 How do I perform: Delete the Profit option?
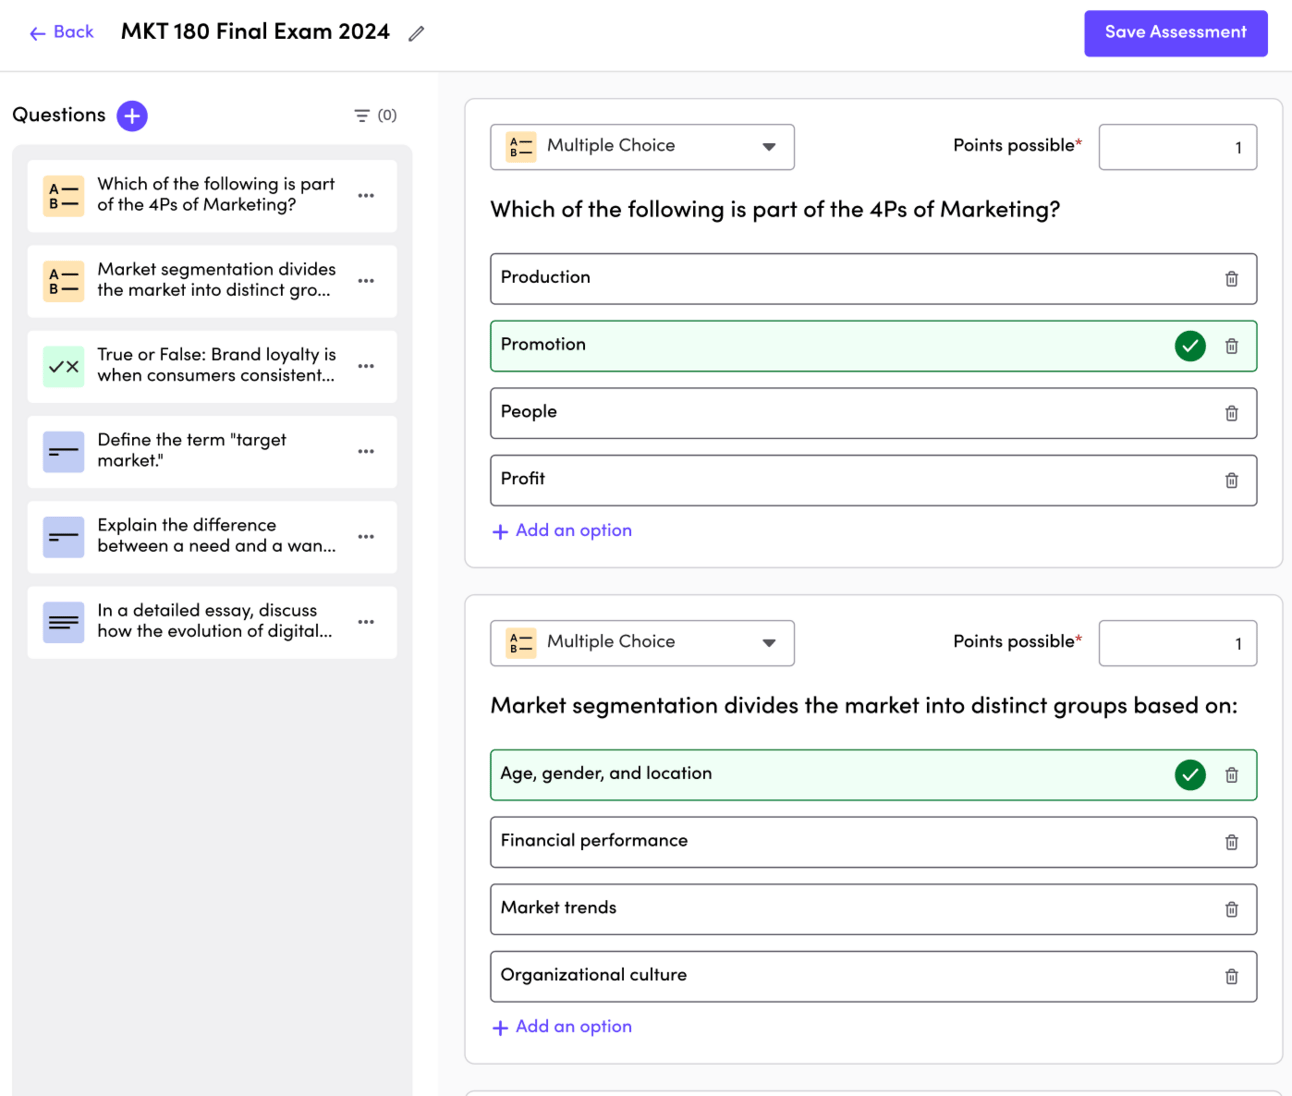[1232, 480]
